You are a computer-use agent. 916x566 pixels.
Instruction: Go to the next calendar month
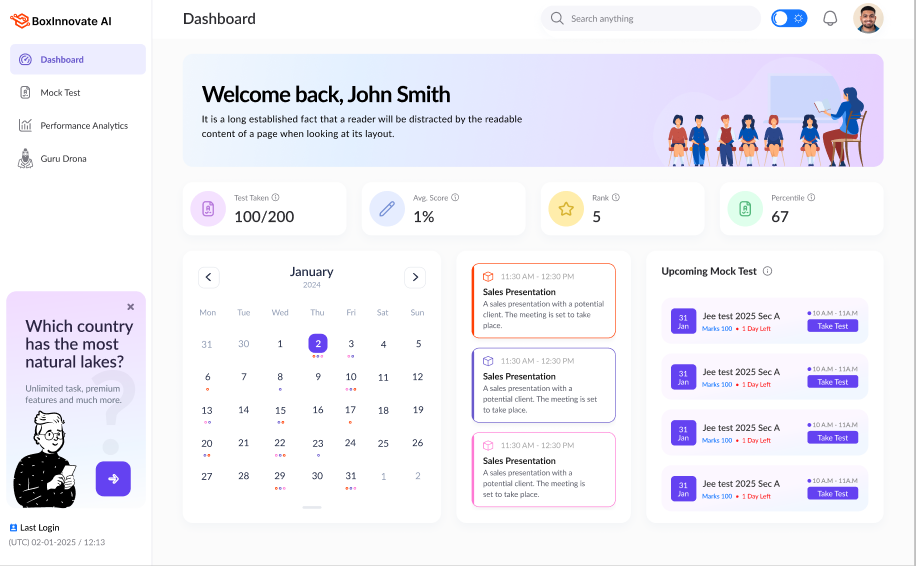click(415, 278)
